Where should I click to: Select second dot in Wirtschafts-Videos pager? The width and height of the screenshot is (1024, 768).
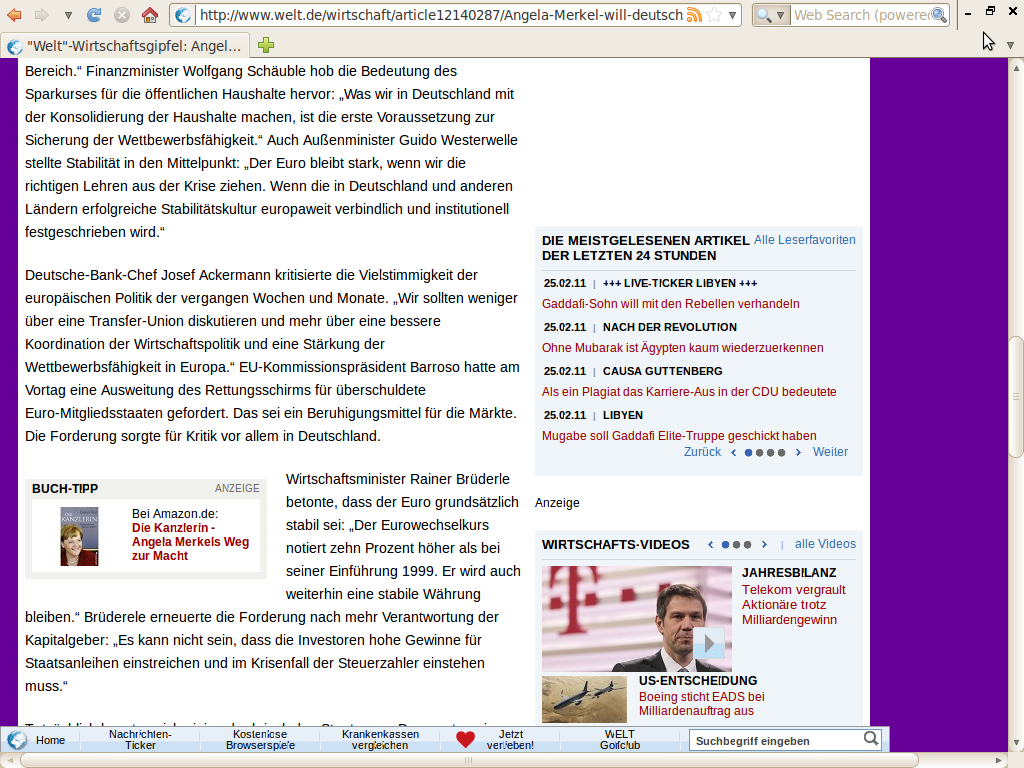[x=737, y=545]
